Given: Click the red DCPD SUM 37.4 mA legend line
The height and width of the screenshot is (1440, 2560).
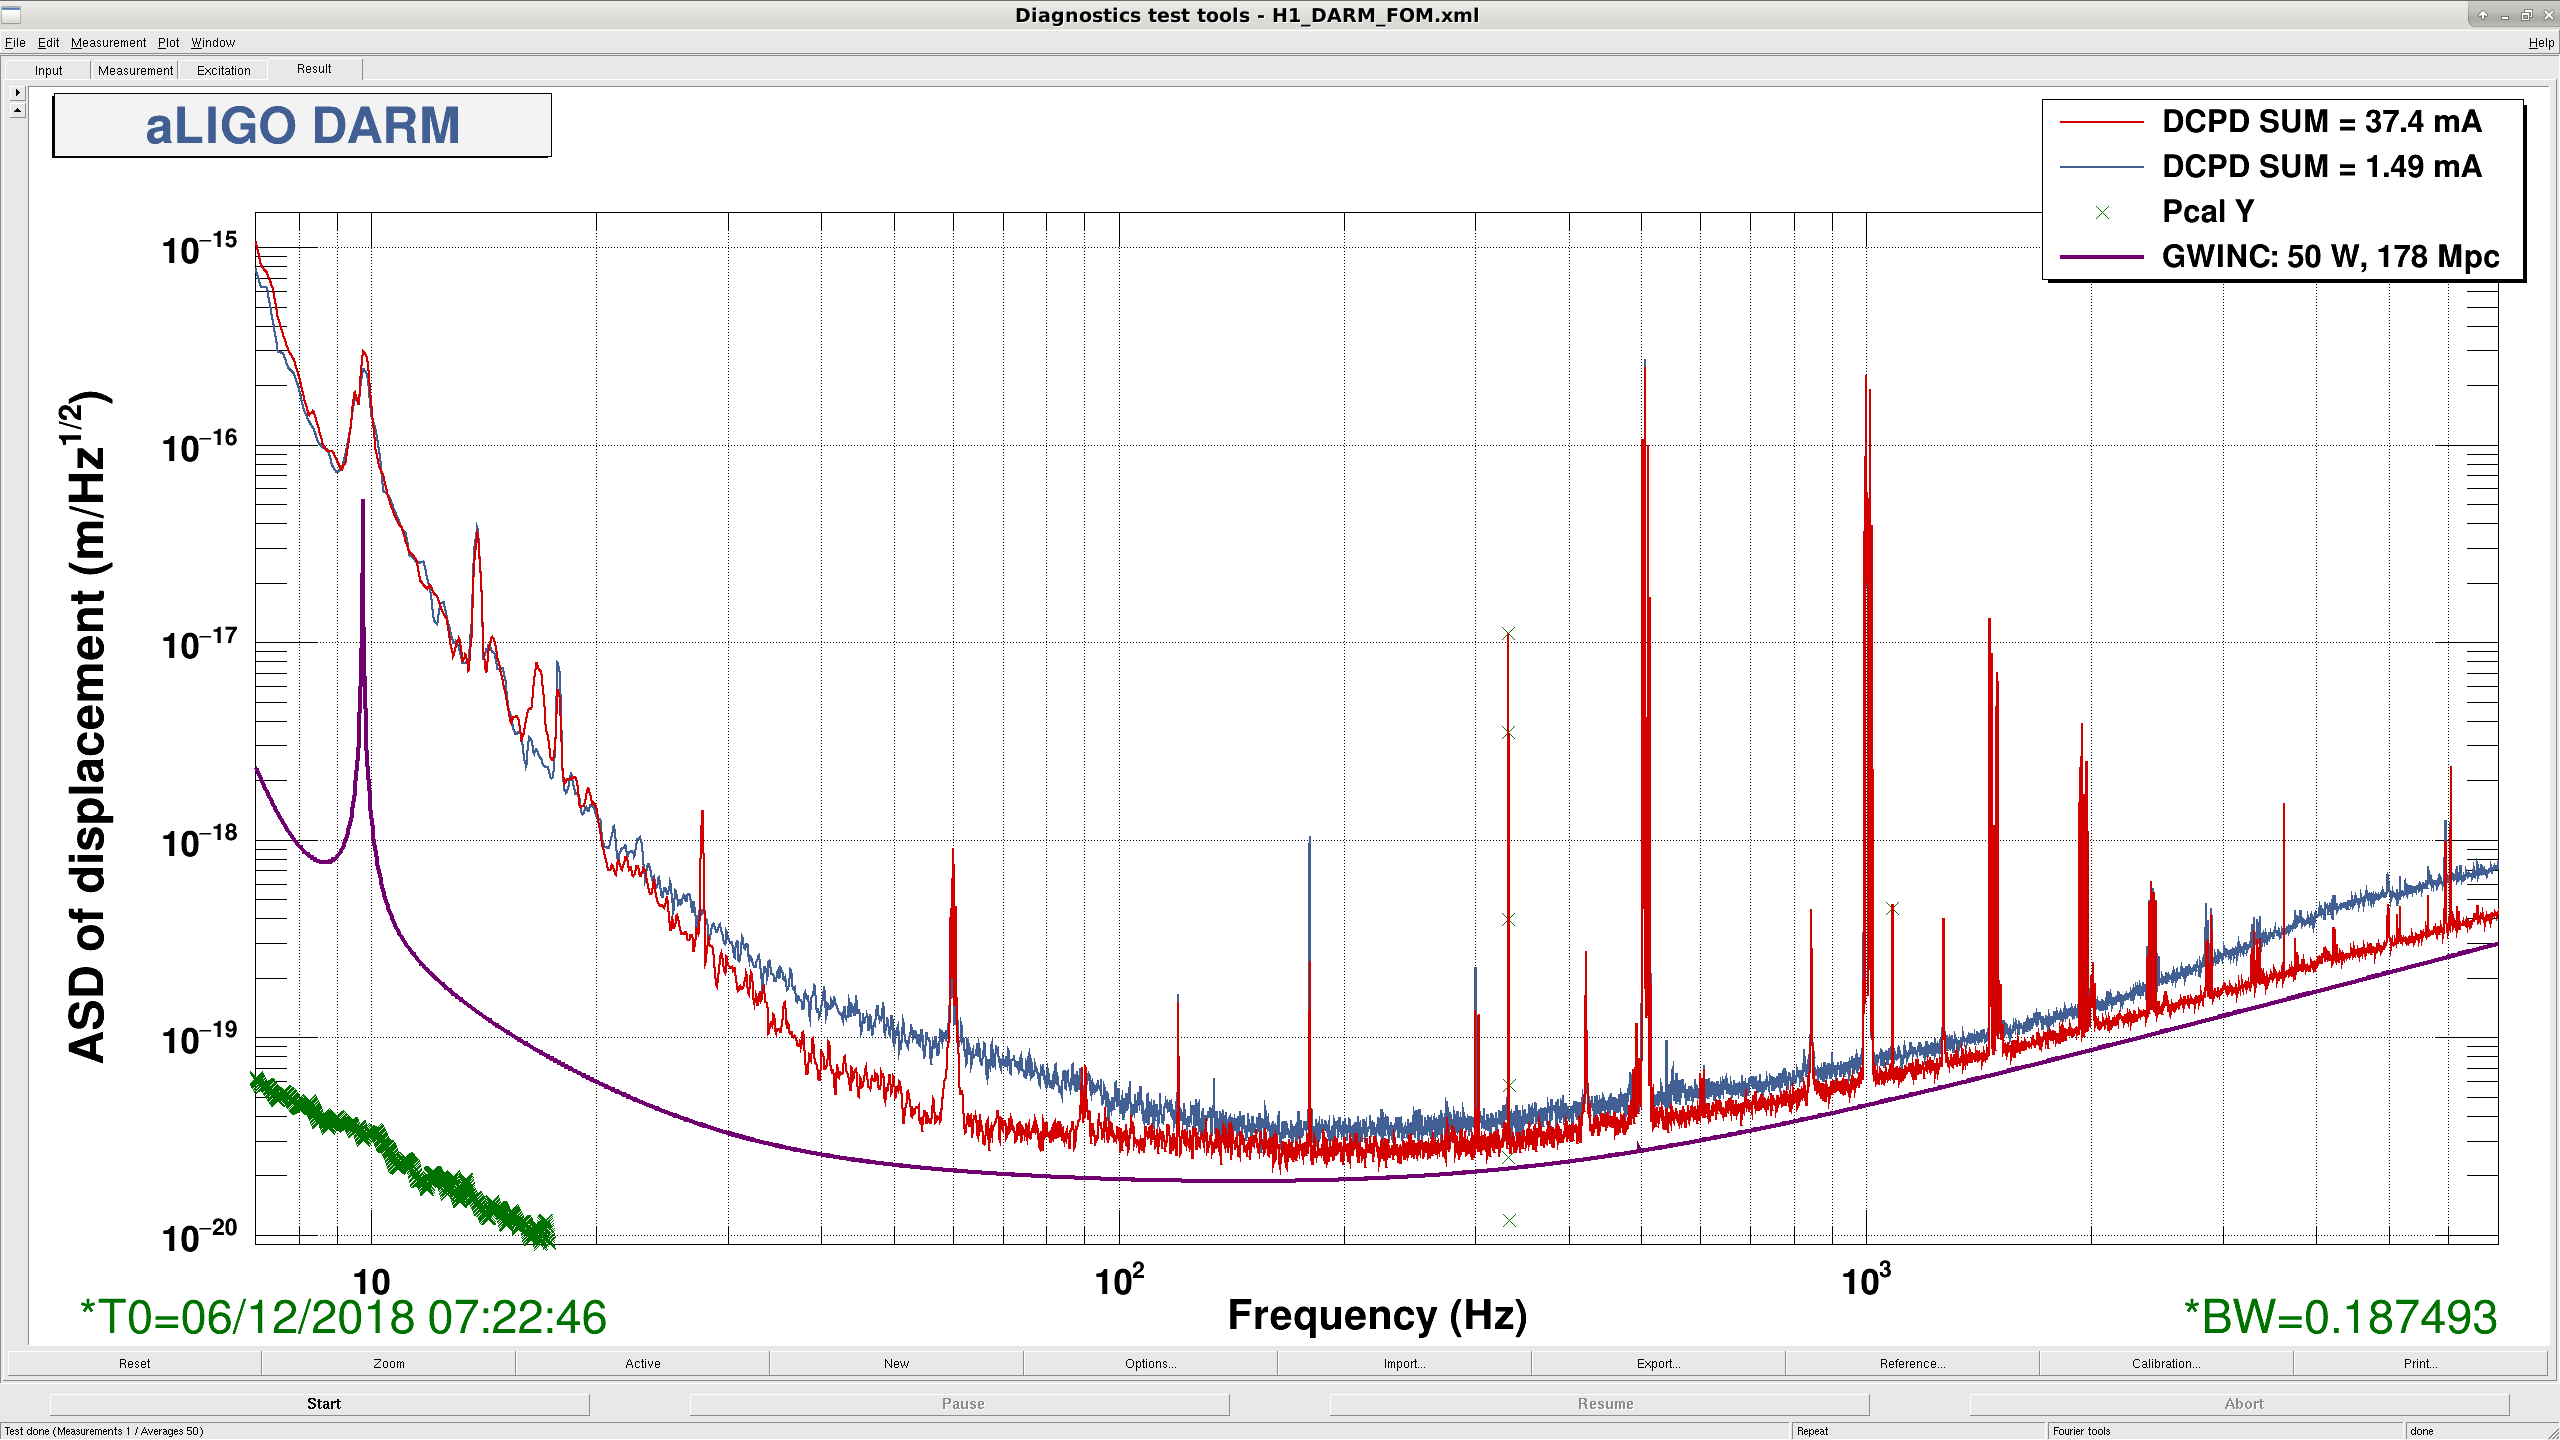Looking at the screenshot, I should click(2101, 122).
